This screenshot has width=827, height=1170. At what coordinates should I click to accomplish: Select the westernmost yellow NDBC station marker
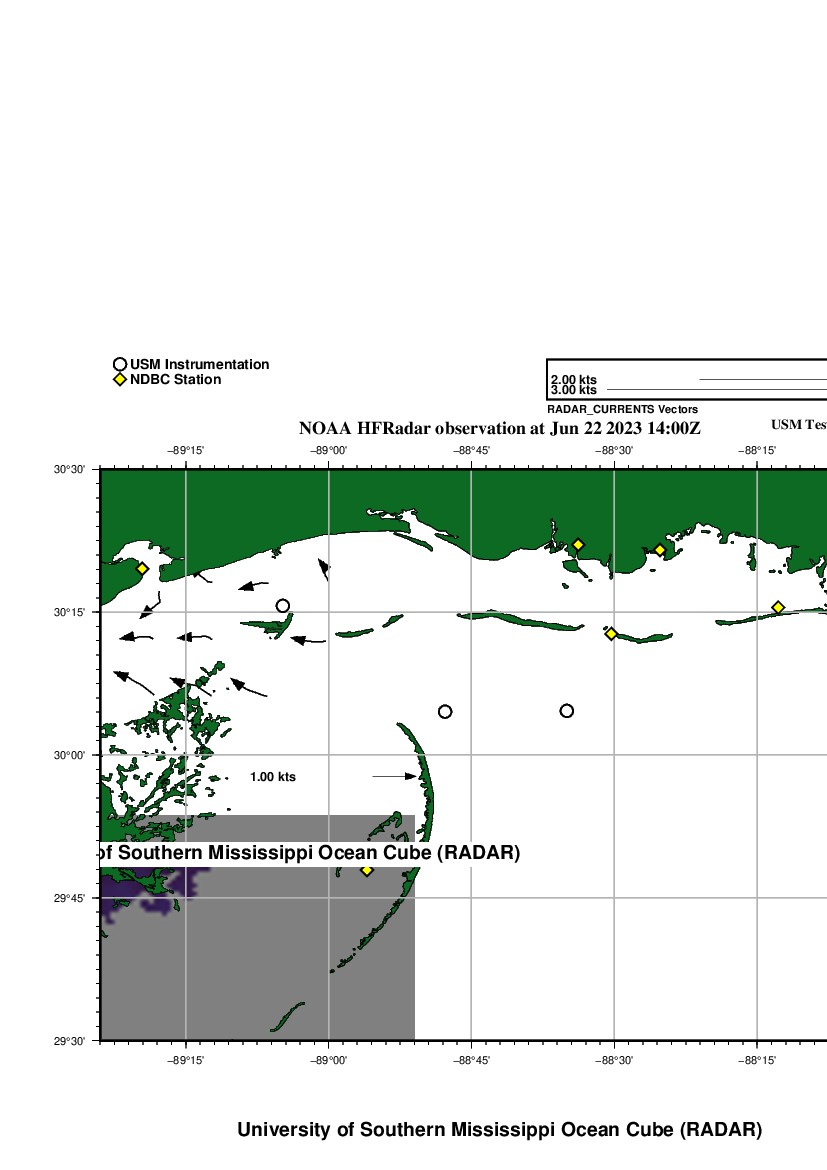[x=142, y=568]
